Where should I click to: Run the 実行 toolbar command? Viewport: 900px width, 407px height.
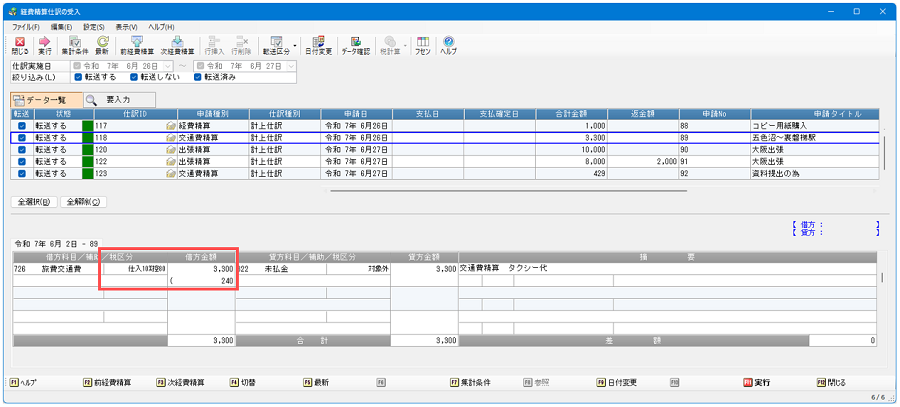coord(45,45)
